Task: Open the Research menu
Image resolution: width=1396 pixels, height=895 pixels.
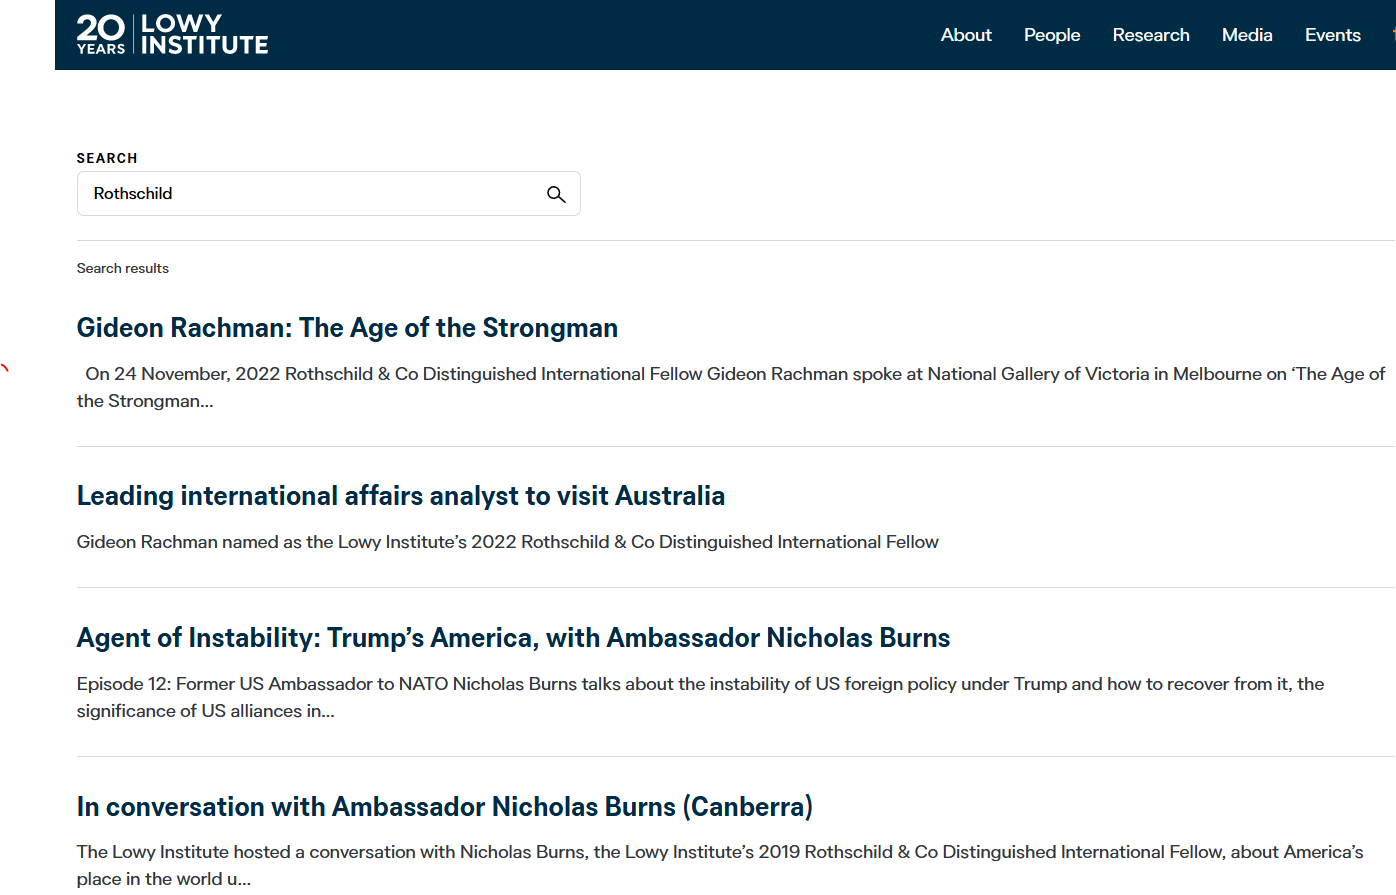Action: coord(1151,35)
